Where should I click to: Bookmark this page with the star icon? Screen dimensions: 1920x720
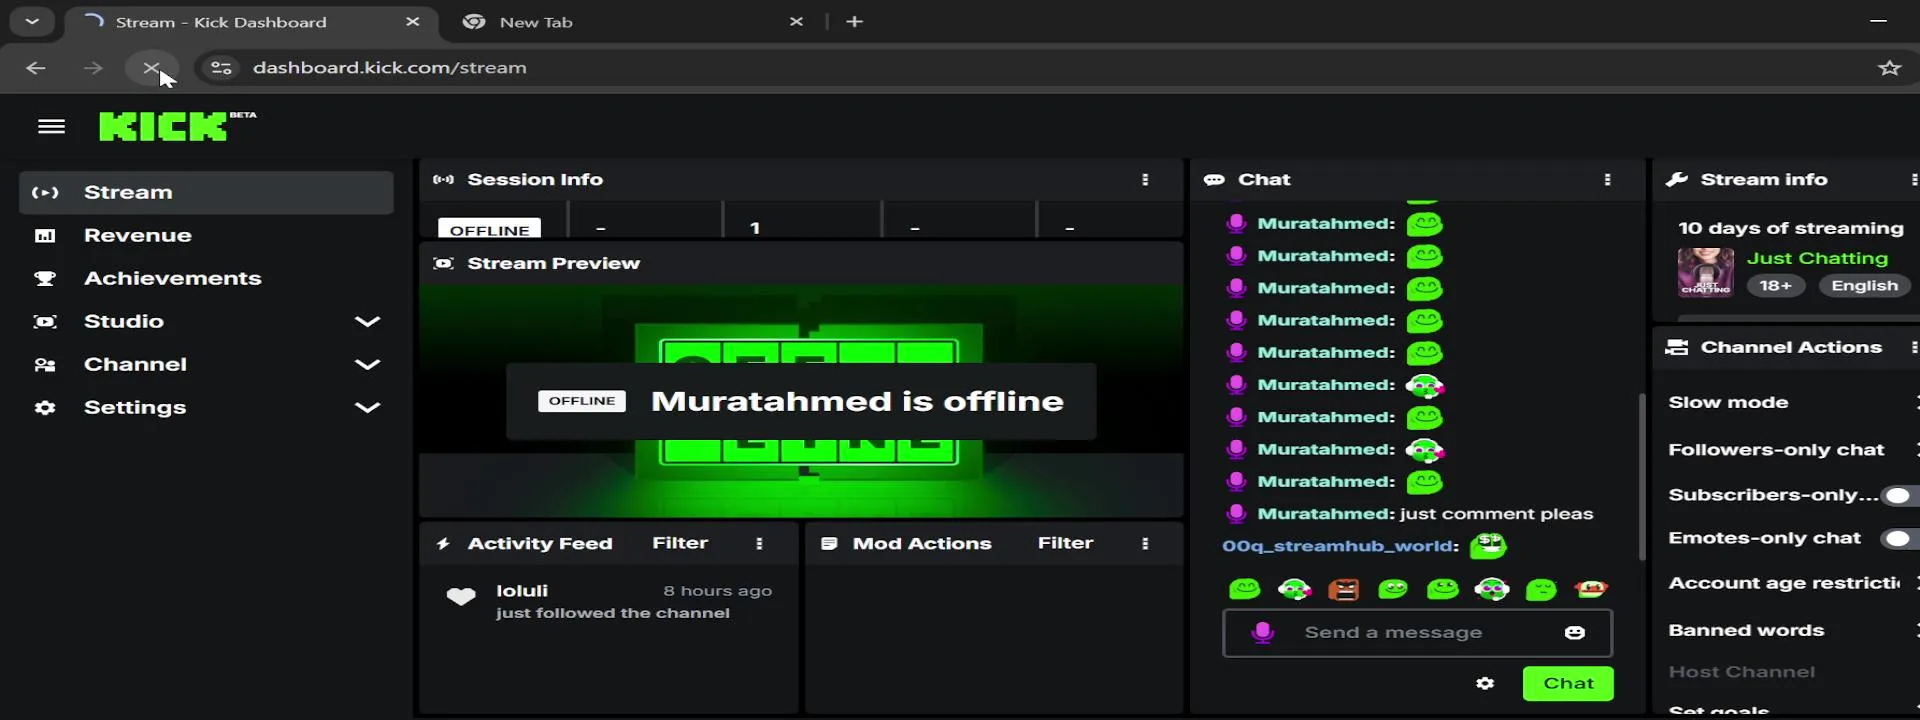point(1889,68)
